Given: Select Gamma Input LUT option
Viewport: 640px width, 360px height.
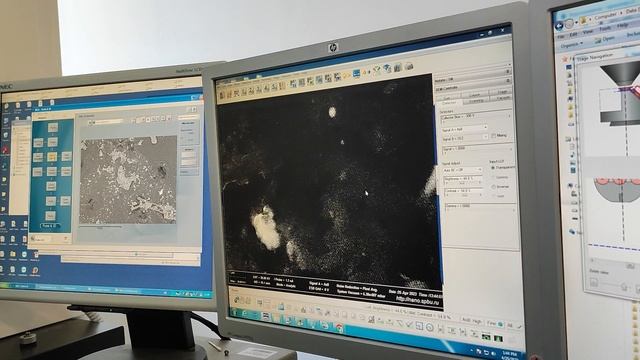Looking at the screenshot, I should pyautogui.click(x=493, y=177).
